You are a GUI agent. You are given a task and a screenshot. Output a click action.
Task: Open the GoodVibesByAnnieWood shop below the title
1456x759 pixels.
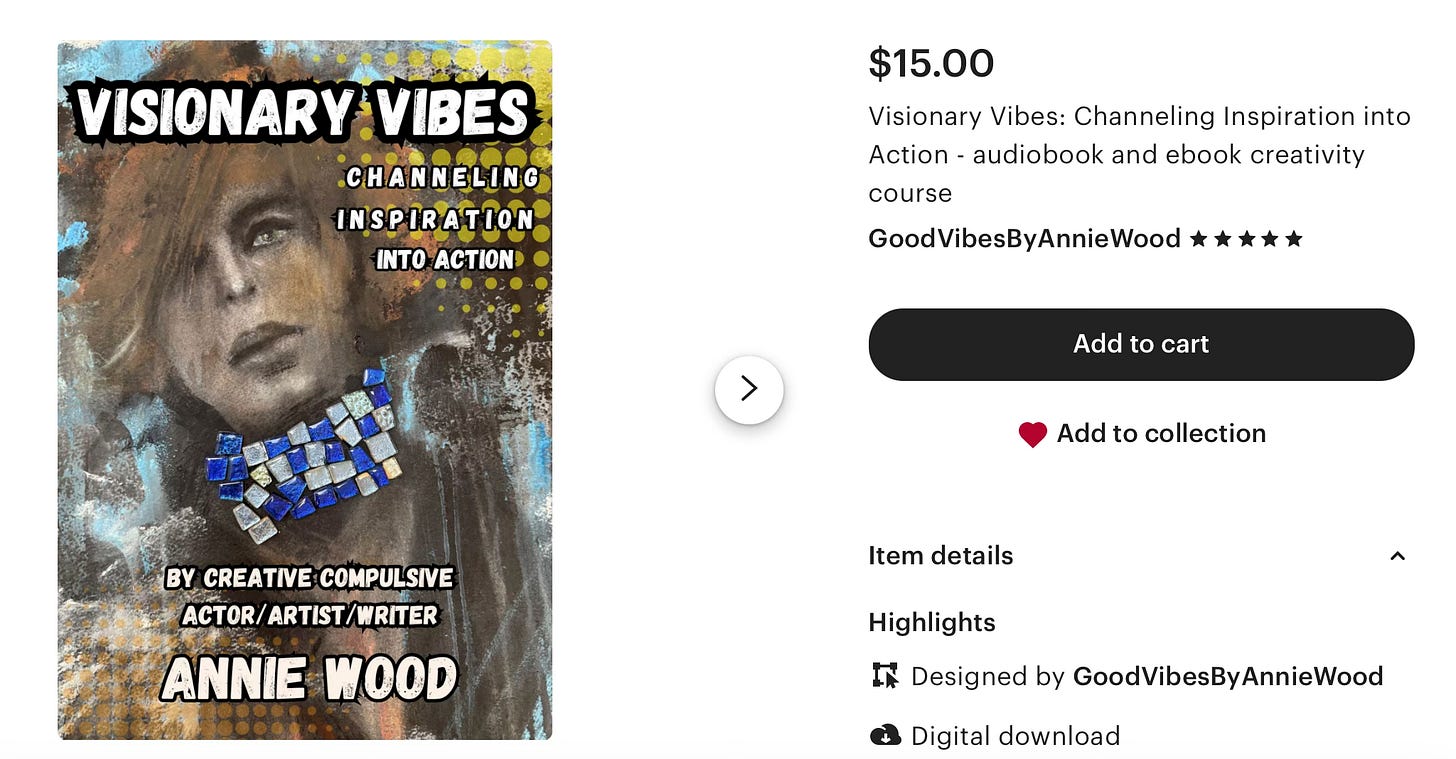1024,239
